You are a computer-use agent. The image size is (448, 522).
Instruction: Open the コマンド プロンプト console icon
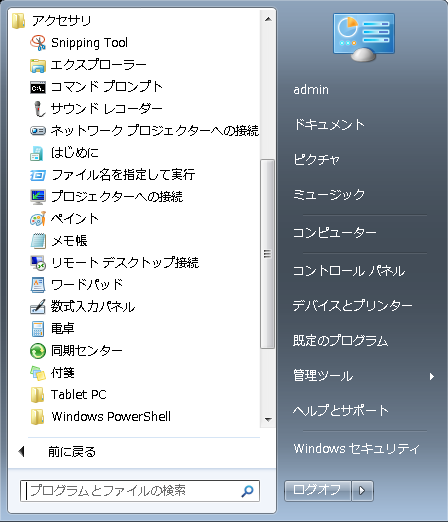coord(38,87)
